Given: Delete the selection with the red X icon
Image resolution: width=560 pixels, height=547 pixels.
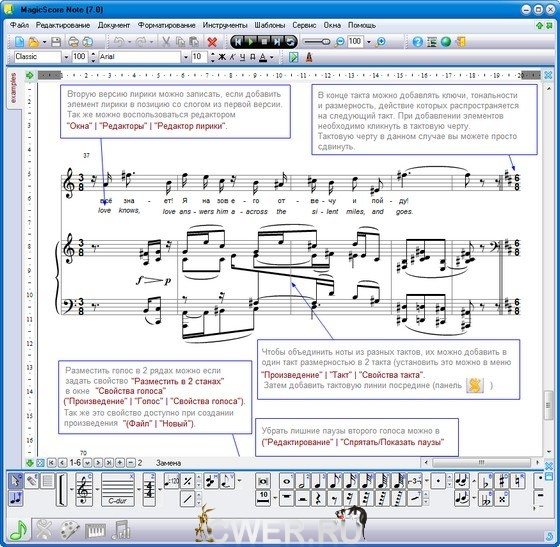Looking at the screenshot, I should 212,42.
